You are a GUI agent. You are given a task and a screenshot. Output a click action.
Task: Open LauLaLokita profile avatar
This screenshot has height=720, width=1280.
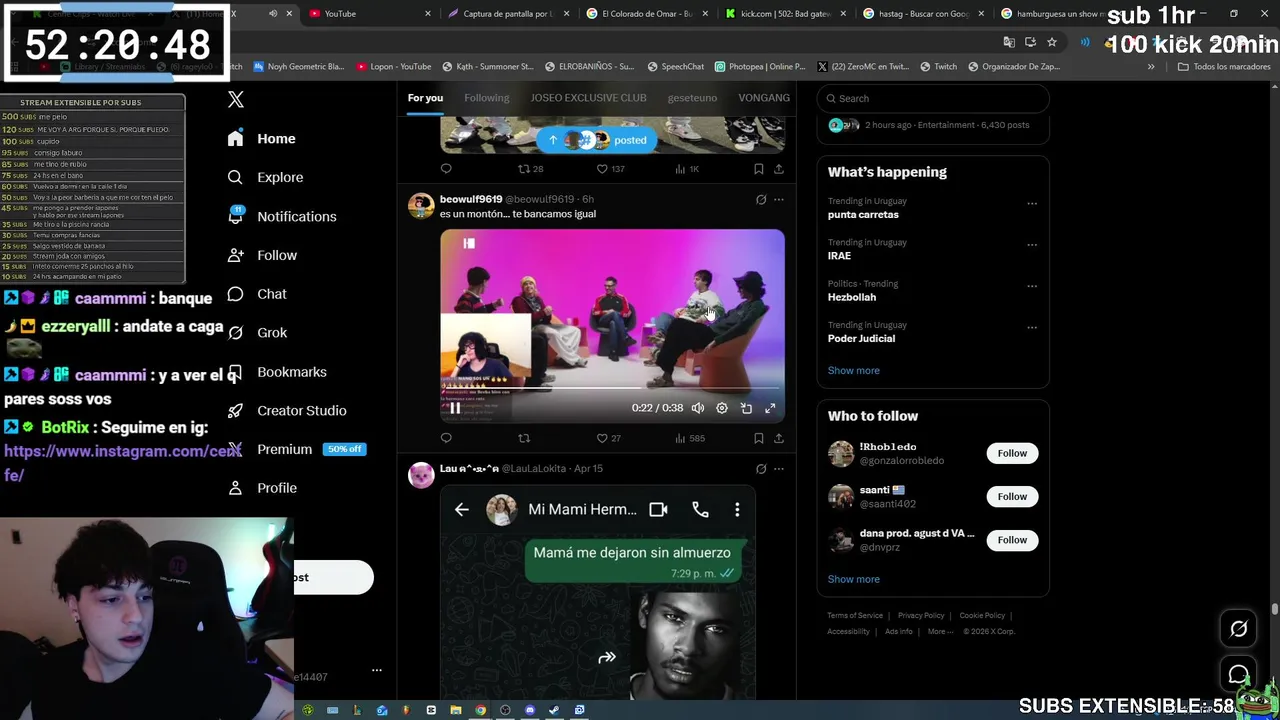click(x=421, y=474)
